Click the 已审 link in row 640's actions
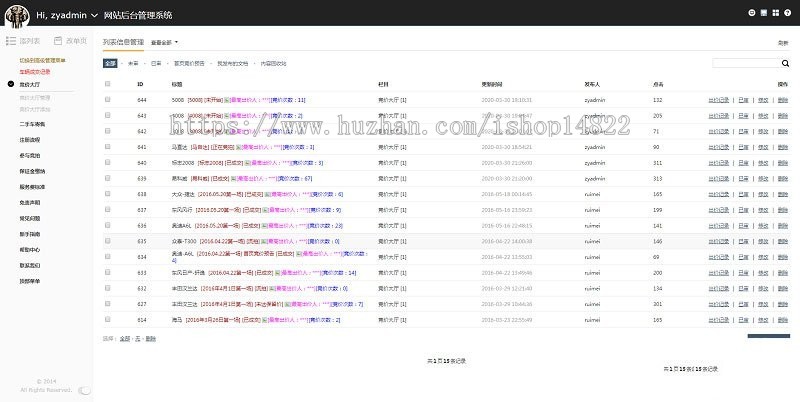 tap(743, 163)
